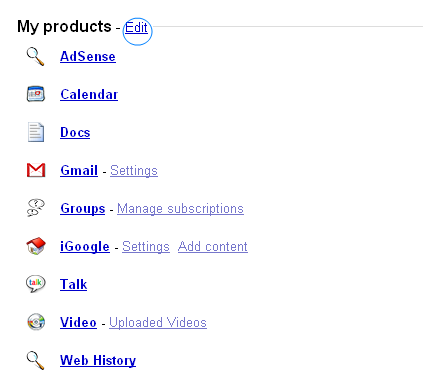430x387 pixels.
Task: Click the Talk chat bubble icon
Action: point(36,284)
